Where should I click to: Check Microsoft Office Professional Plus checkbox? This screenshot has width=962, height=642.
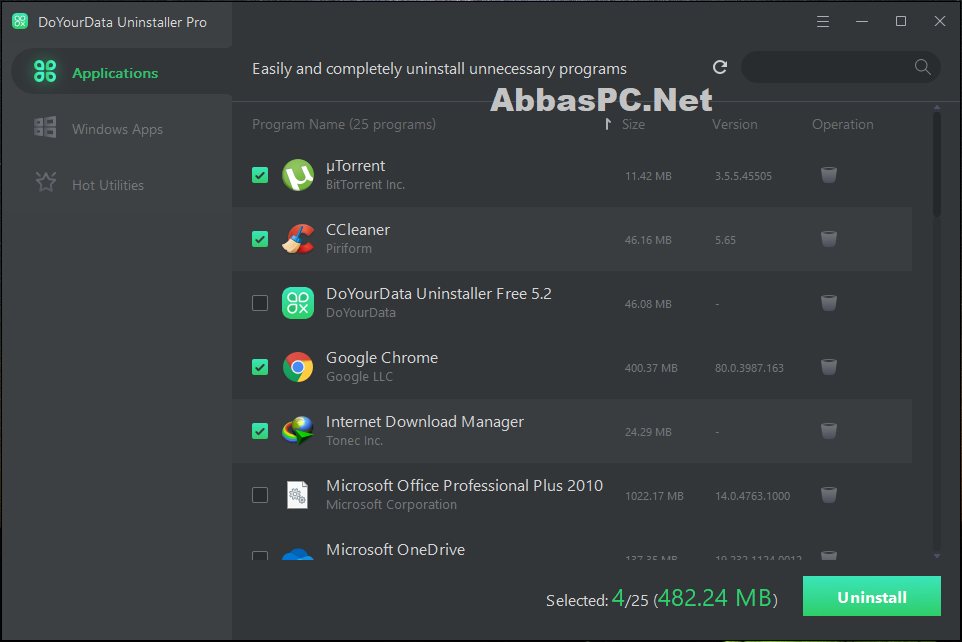point(260,495)
